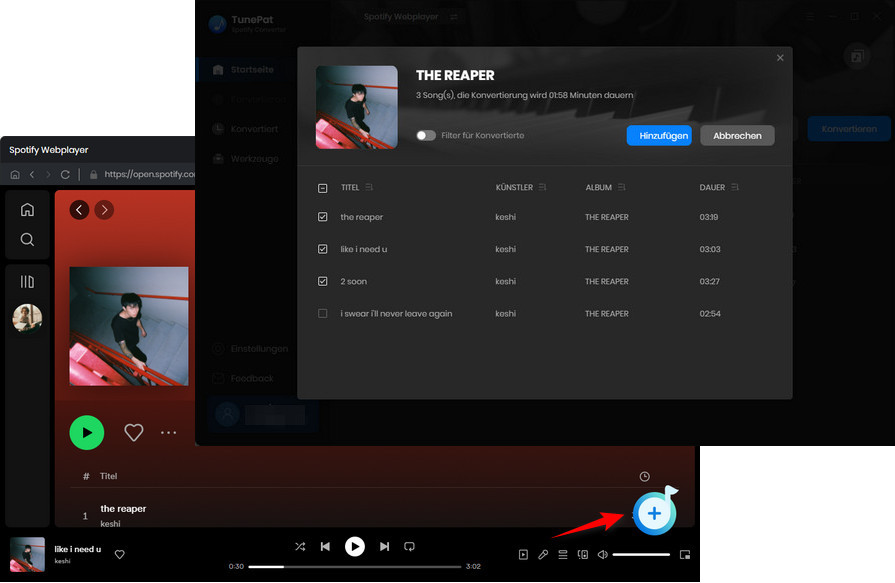
Task: Open the Now Playing view icon
Action: [523, 554]
